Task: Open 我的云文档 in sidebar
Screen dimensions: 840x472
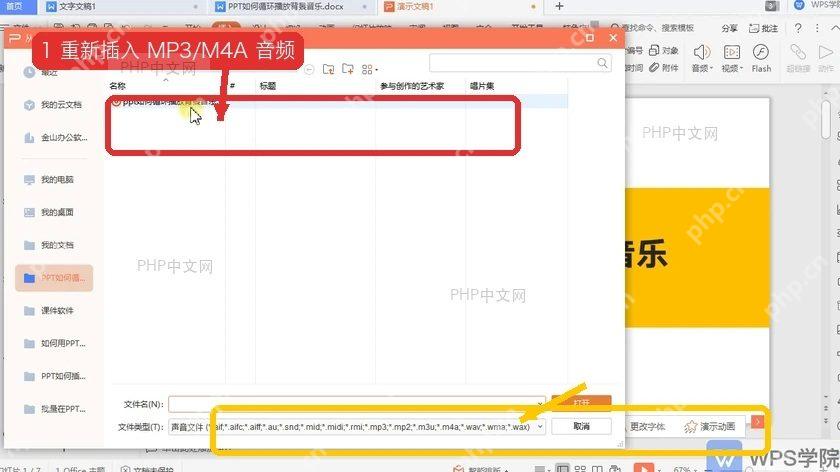Action: click(53, 104)
